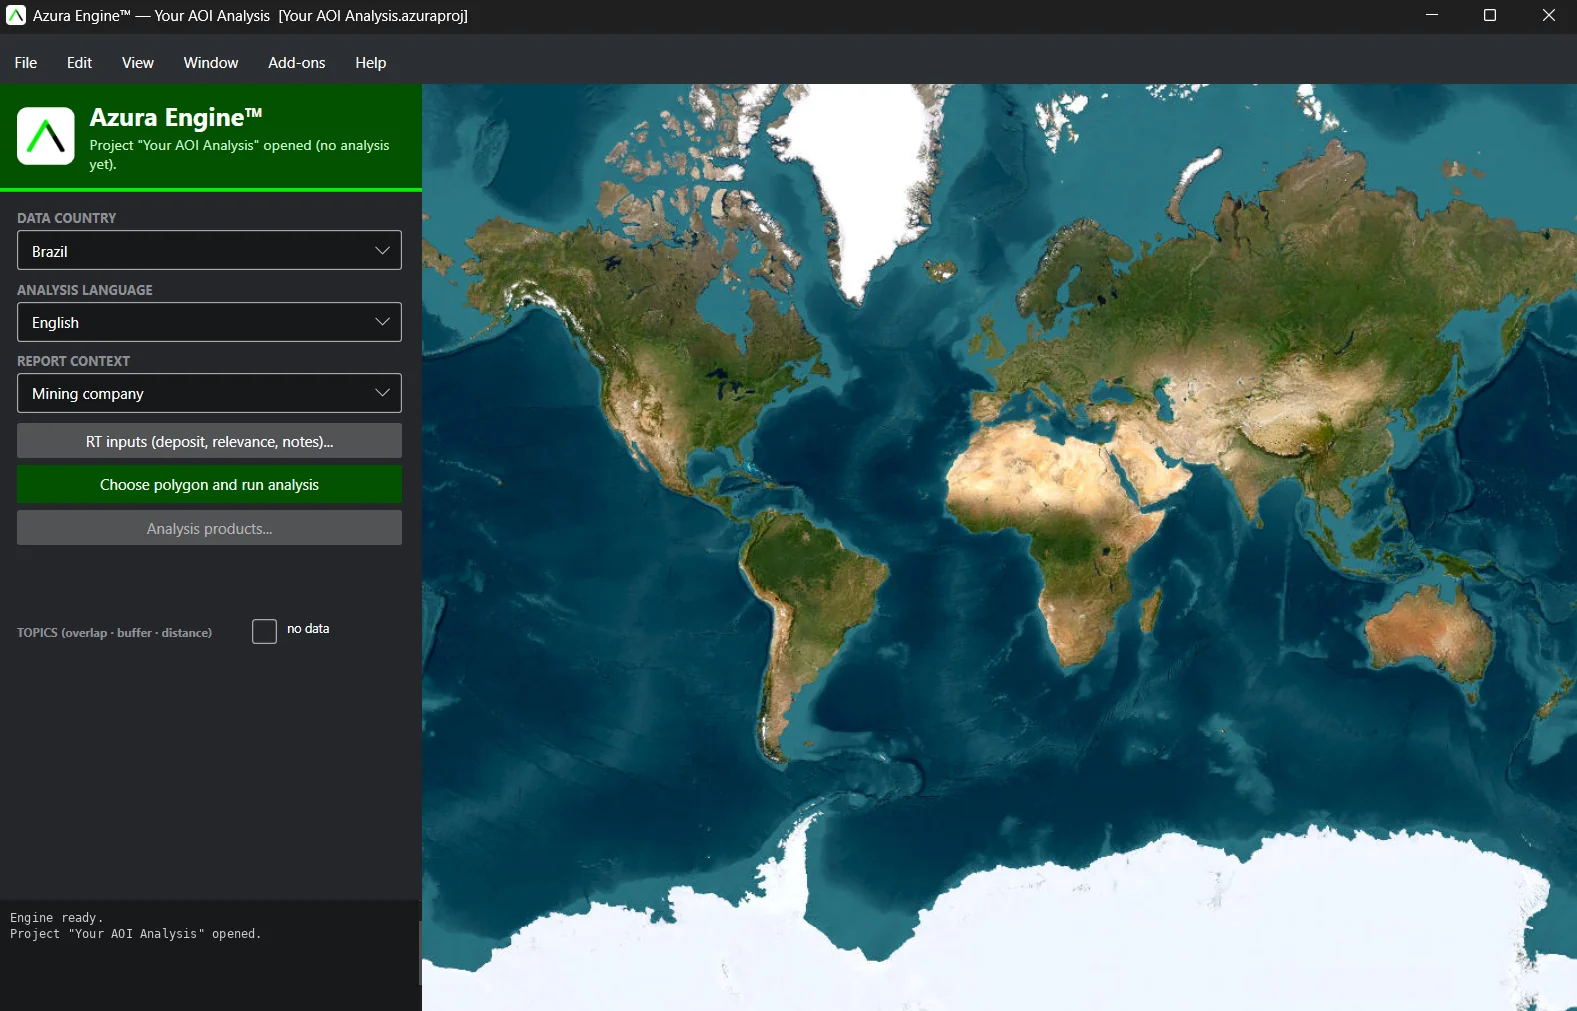
Task: Open the Add-ons menu
Action: point(297,63)
